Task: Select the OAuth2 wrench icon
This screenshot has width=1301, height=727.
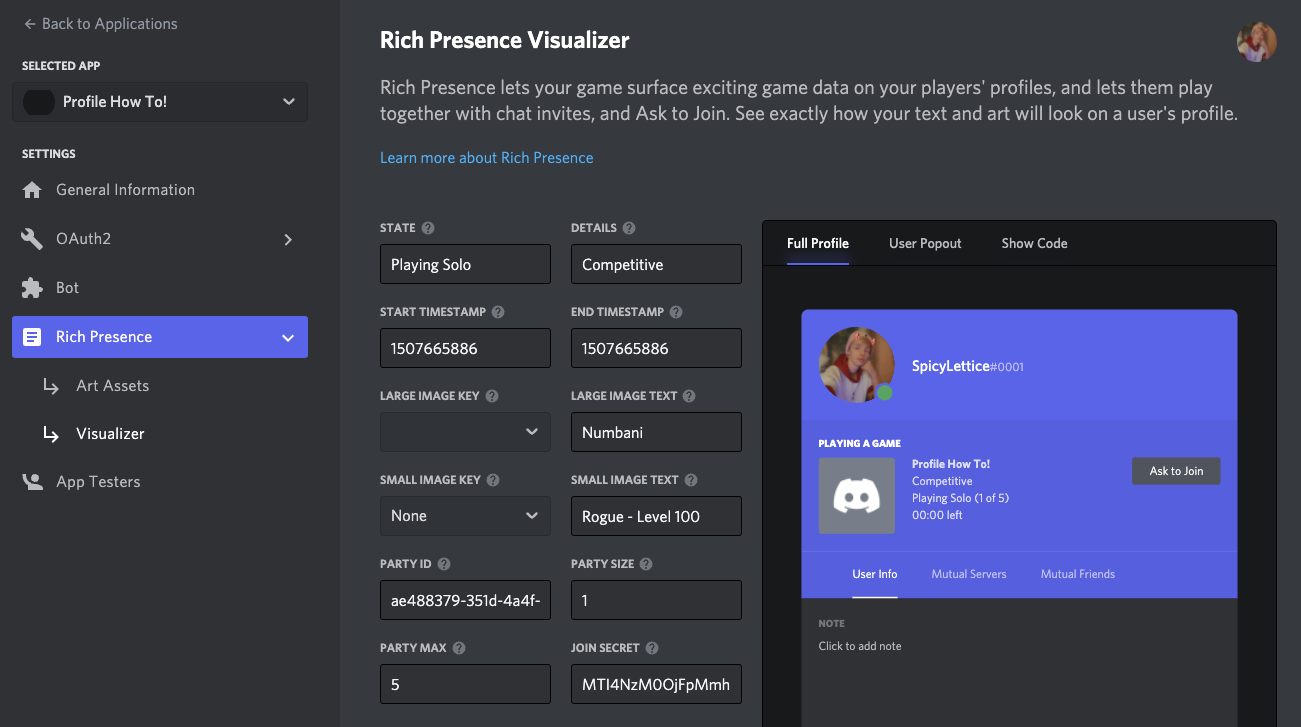Action: pyautogui.click(x=30, y=238)
